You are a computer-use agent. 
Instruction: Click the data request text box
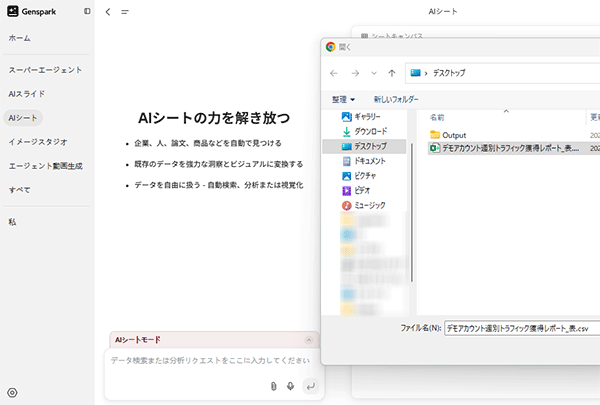(x=210, y=361)
